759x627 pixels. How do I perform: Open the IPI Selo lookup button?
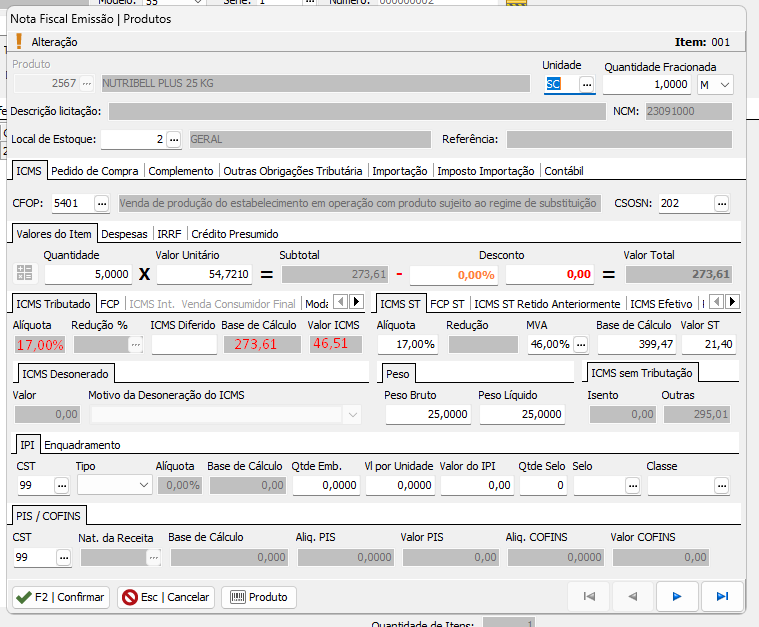pyautogui.click(x=632, y=485)
